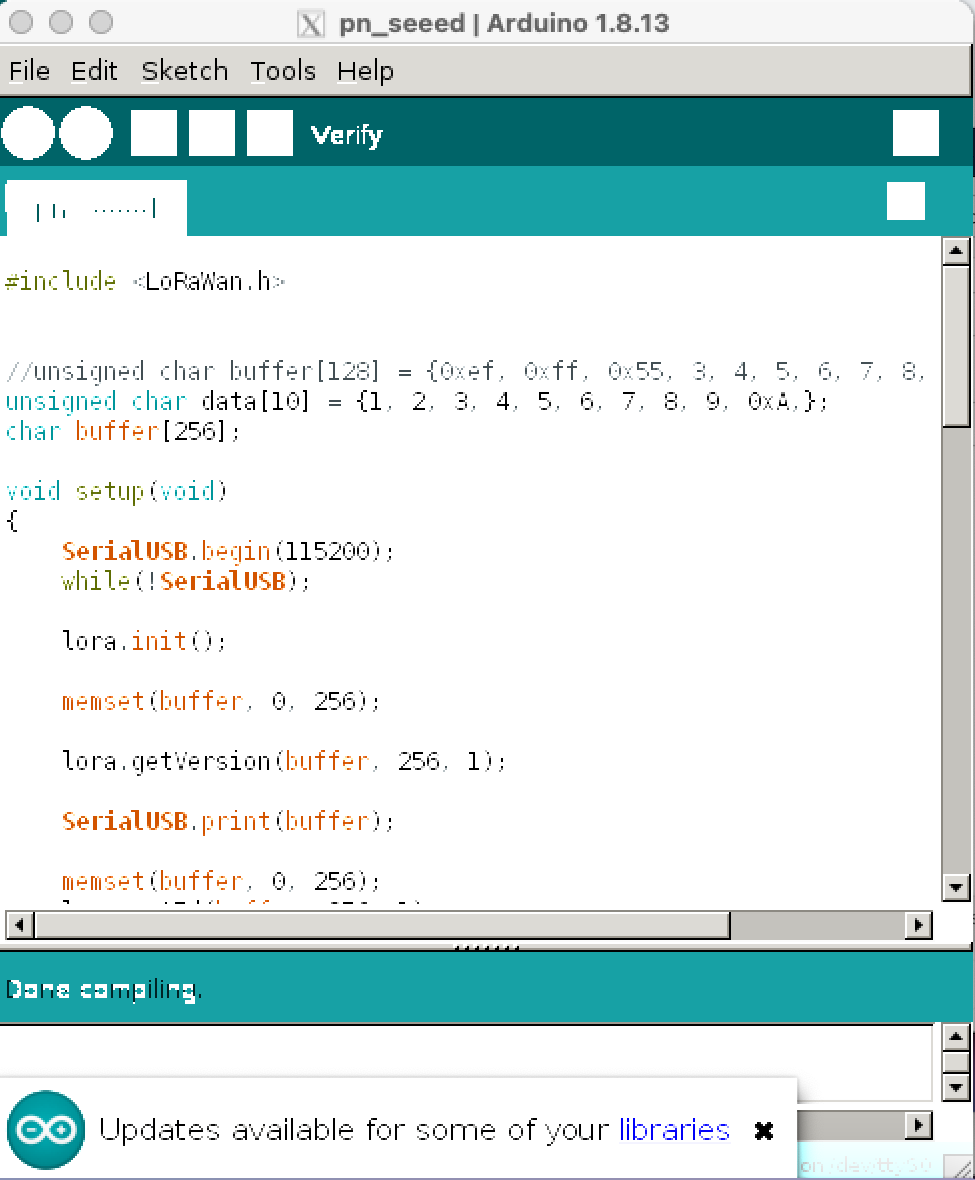Follow the libraries link in the notification

tap(674, 1131)
